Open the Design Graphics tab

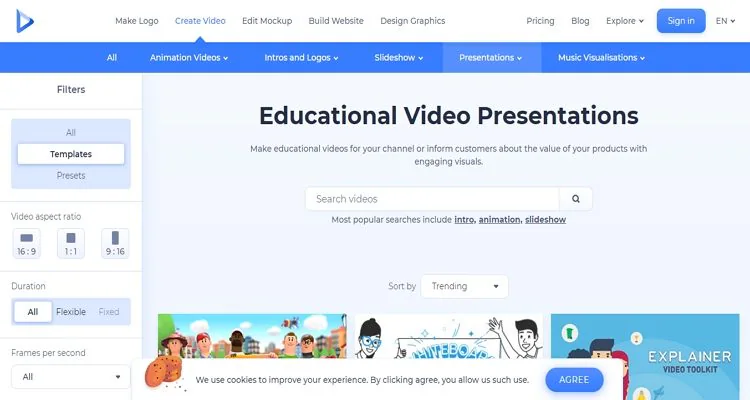tap(413, 21)
